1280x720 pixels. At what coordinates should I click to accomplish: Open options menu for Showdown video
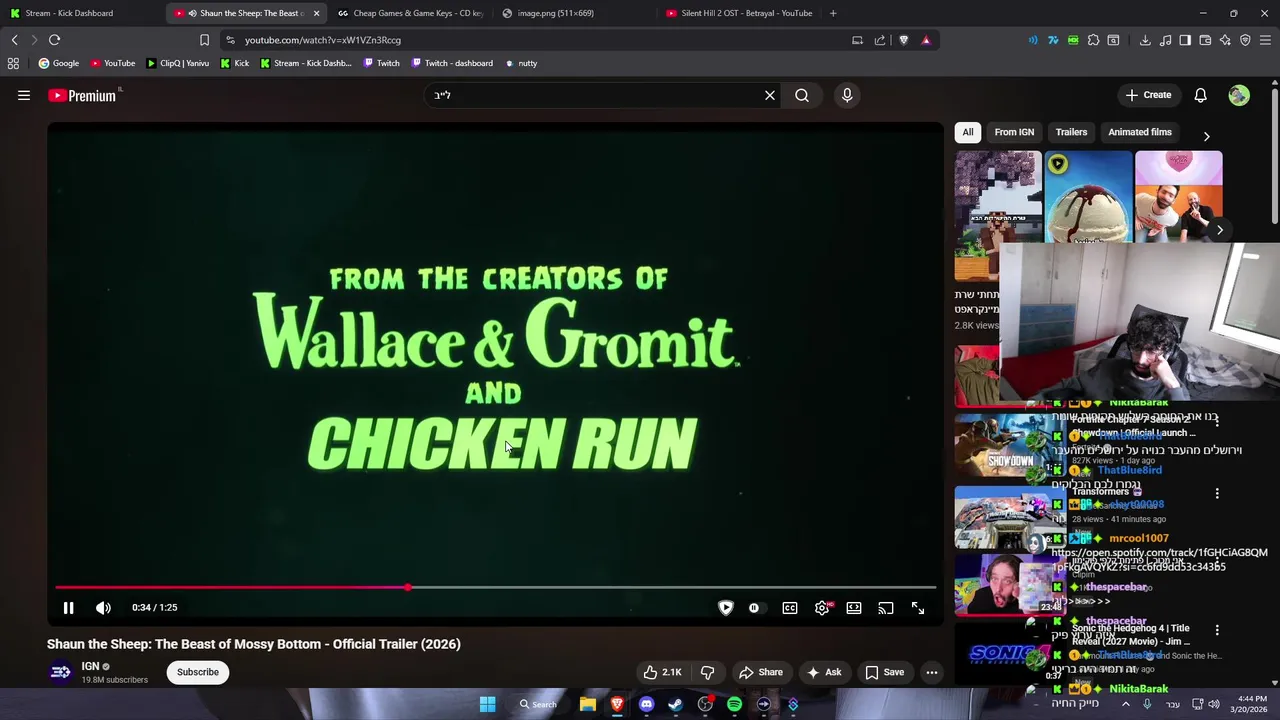(x=1217, y=423)
